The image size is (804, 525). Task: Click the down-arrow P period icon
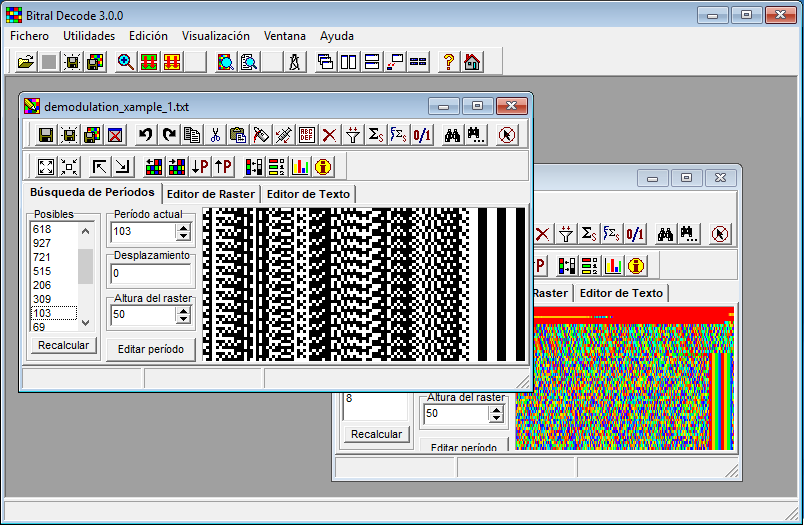pos(200,167)
